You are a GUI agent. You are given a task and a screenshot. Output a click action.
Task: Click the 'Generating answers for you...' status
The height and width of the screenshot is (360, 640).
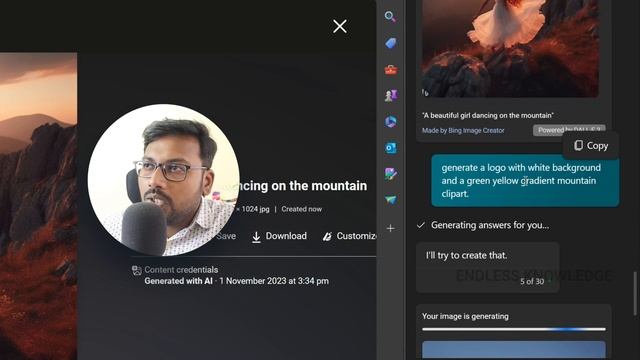(490, 225)
